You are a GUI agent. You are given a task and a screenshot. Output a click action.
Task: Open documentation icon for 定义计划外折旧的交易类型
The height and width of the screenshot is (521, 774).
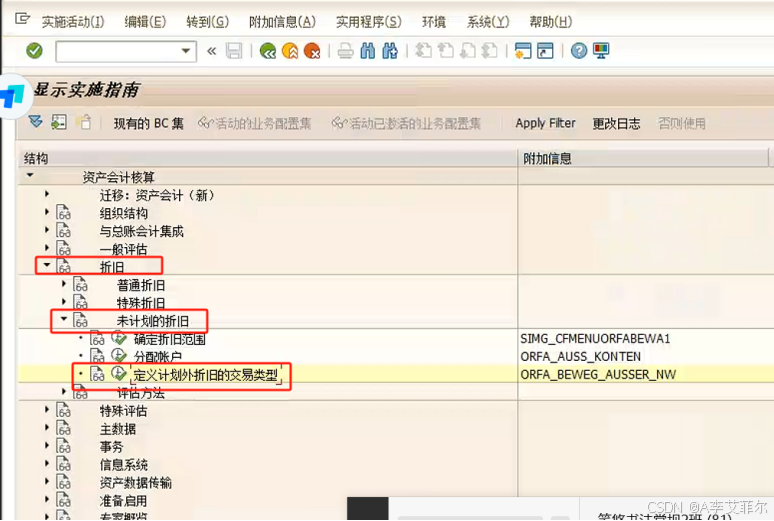[x=97, y=374]
